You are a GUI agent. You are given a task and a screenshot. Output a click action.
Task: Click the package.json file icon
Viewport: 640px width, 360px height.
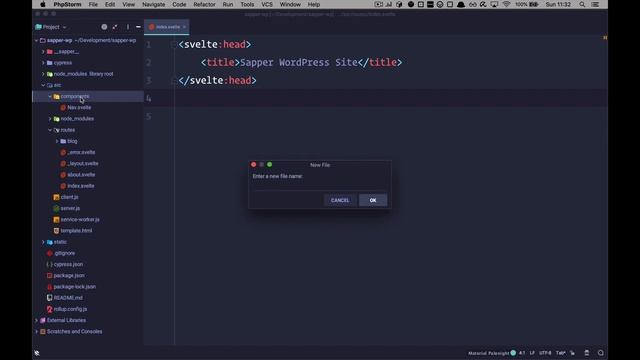pyautogui.click(x=49, y=276)
